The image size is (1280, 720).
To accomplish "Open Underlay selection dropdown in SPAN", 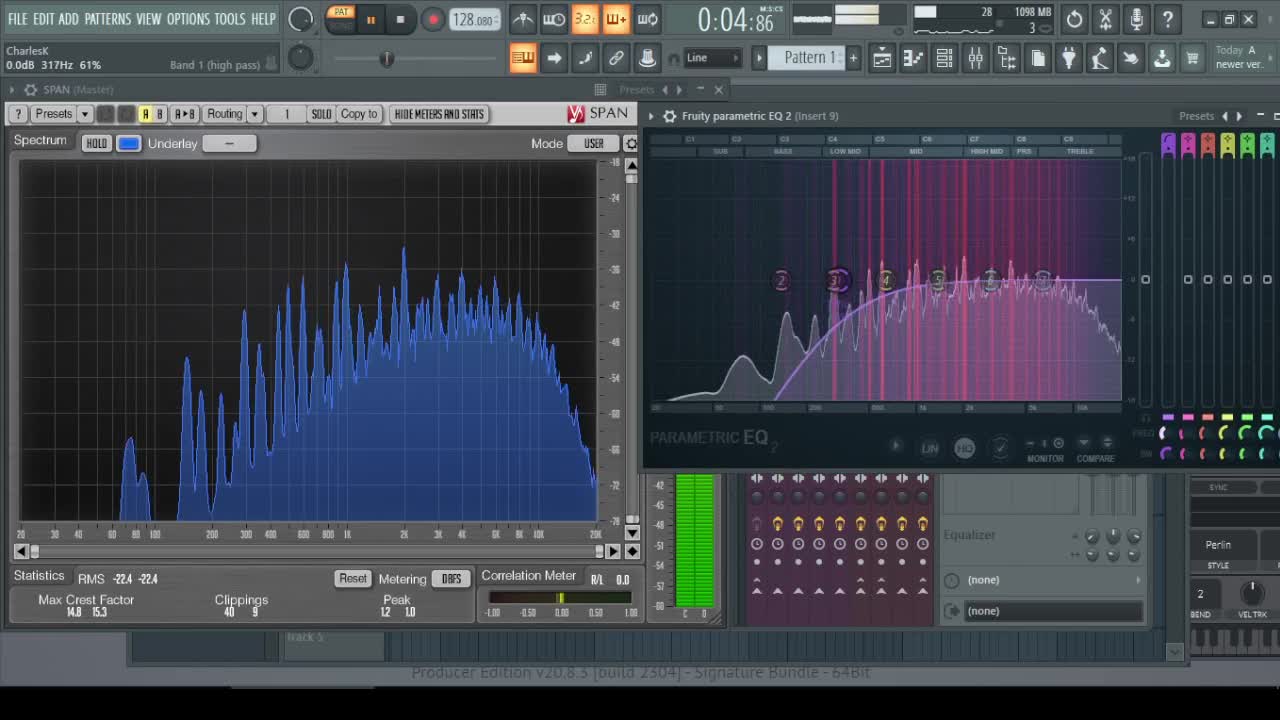I will (229, 143).
